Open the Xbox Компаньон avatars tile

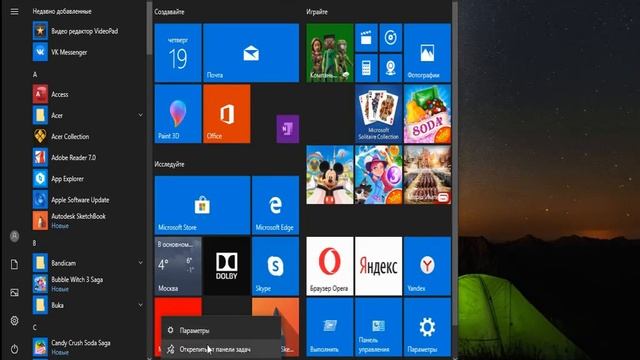(330, 53)
